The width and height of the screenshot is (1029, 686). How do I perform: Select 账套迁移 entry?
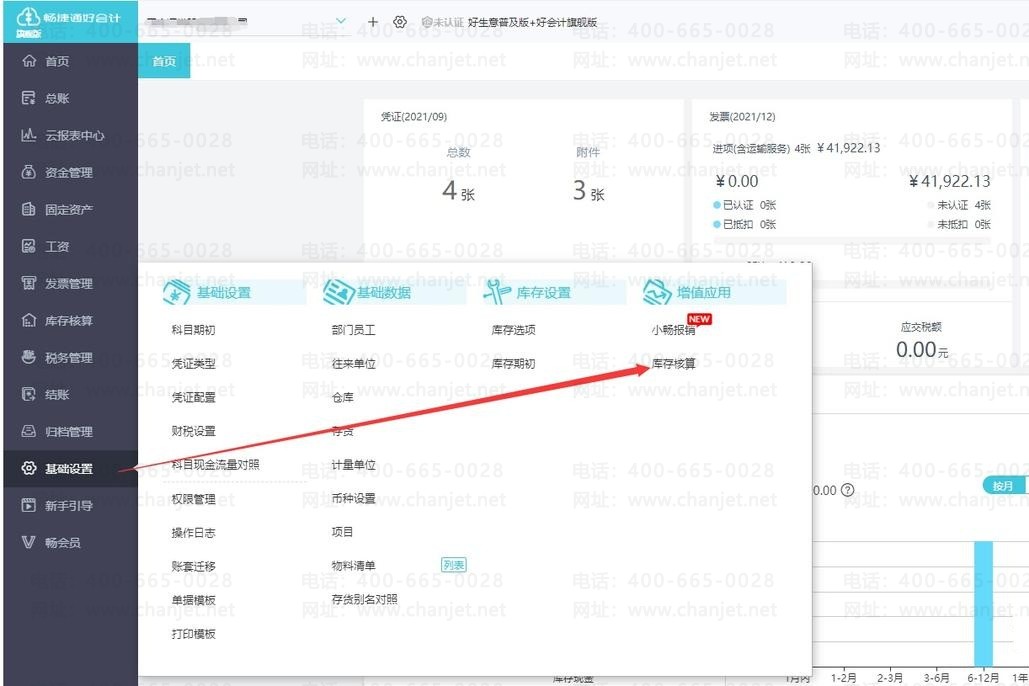pyautogui.click(x=194, y=566)
